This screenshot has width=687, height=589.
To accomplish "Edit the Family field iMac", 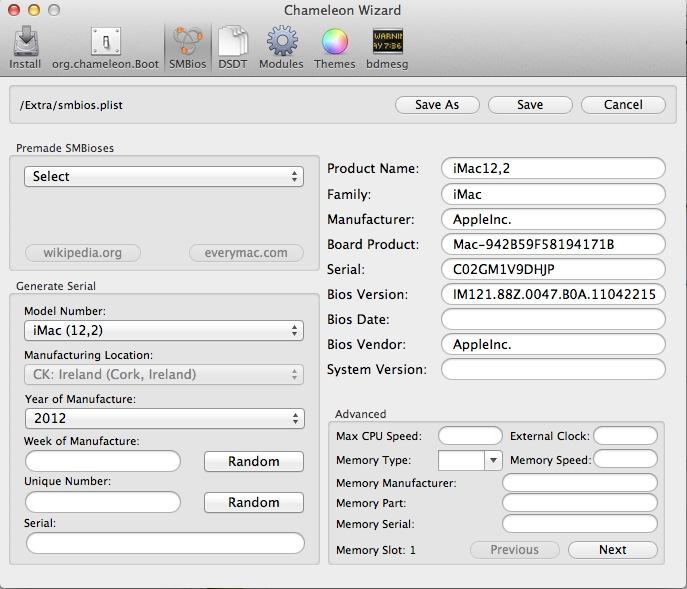I will click(x=553, y=194).
